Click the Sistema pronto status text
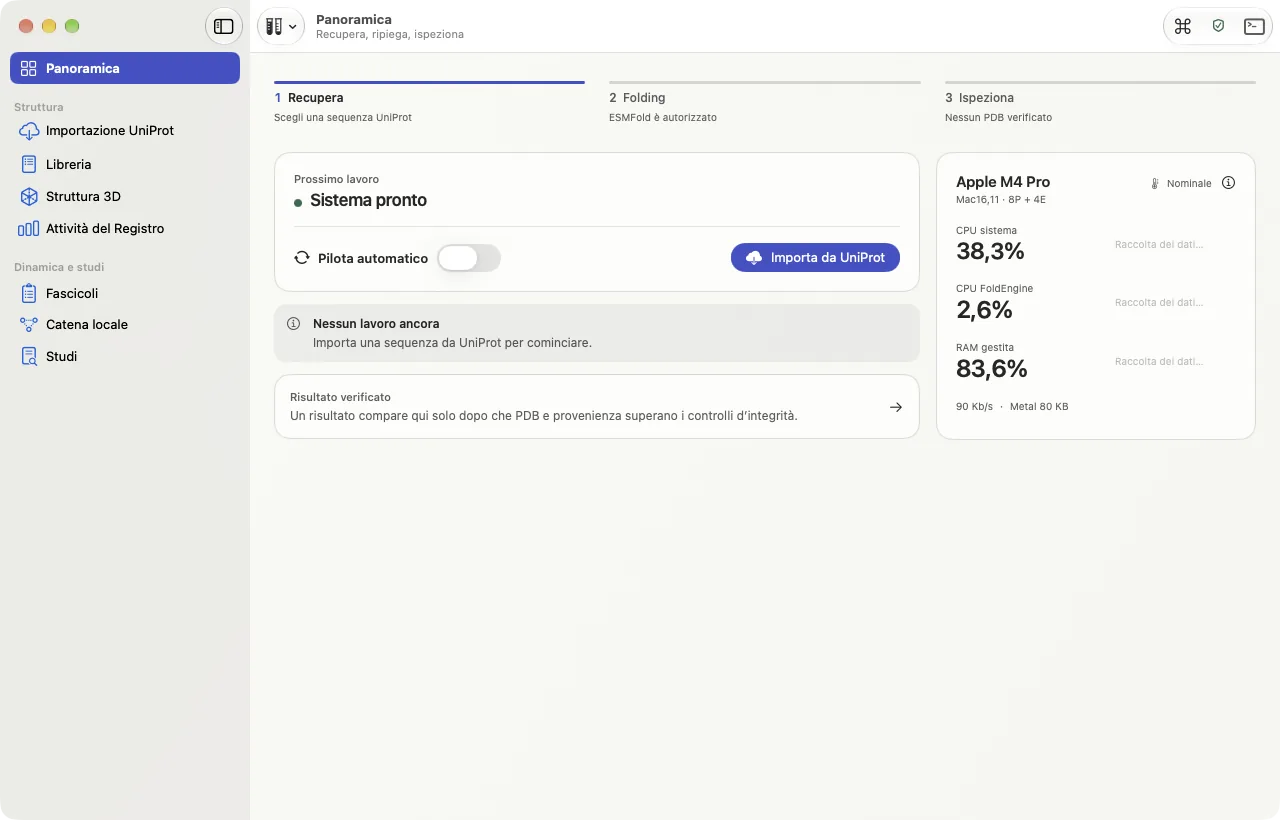 click(368, 200)
